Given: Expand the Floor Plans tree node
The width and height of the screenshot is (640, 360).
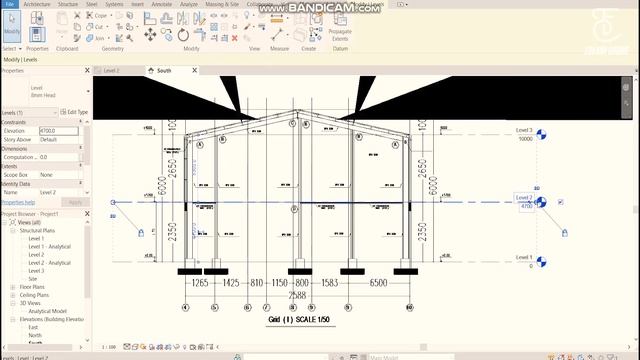Looking at the screenshot, I should click(13, 287).
